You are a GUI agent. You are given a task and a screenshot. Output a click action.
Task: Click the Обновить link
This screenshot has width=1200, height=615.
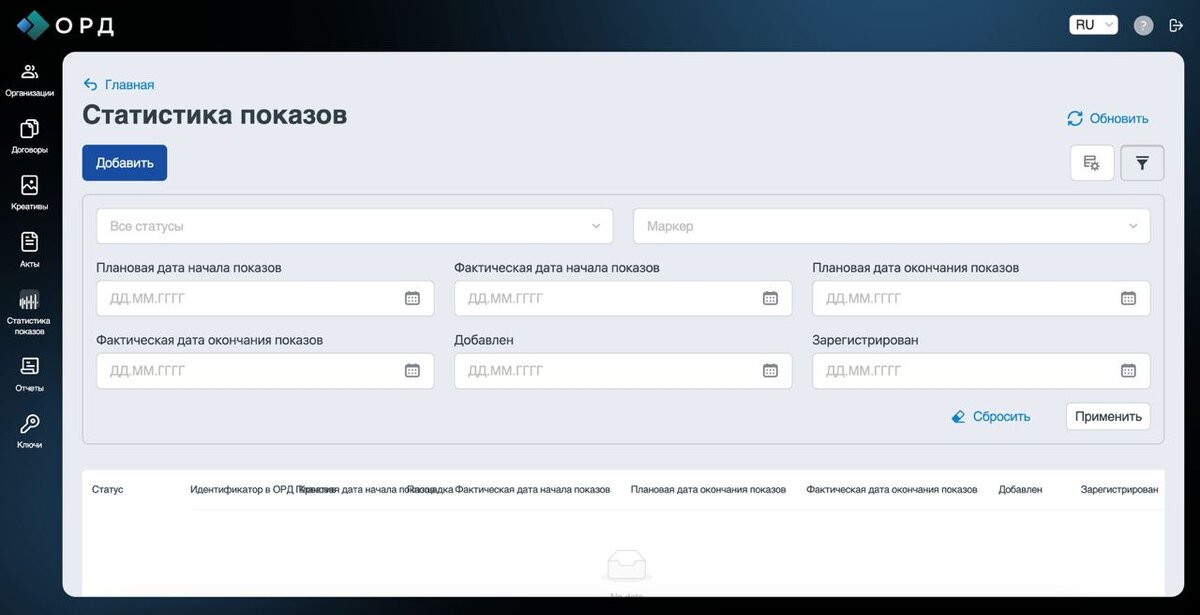1119,118
